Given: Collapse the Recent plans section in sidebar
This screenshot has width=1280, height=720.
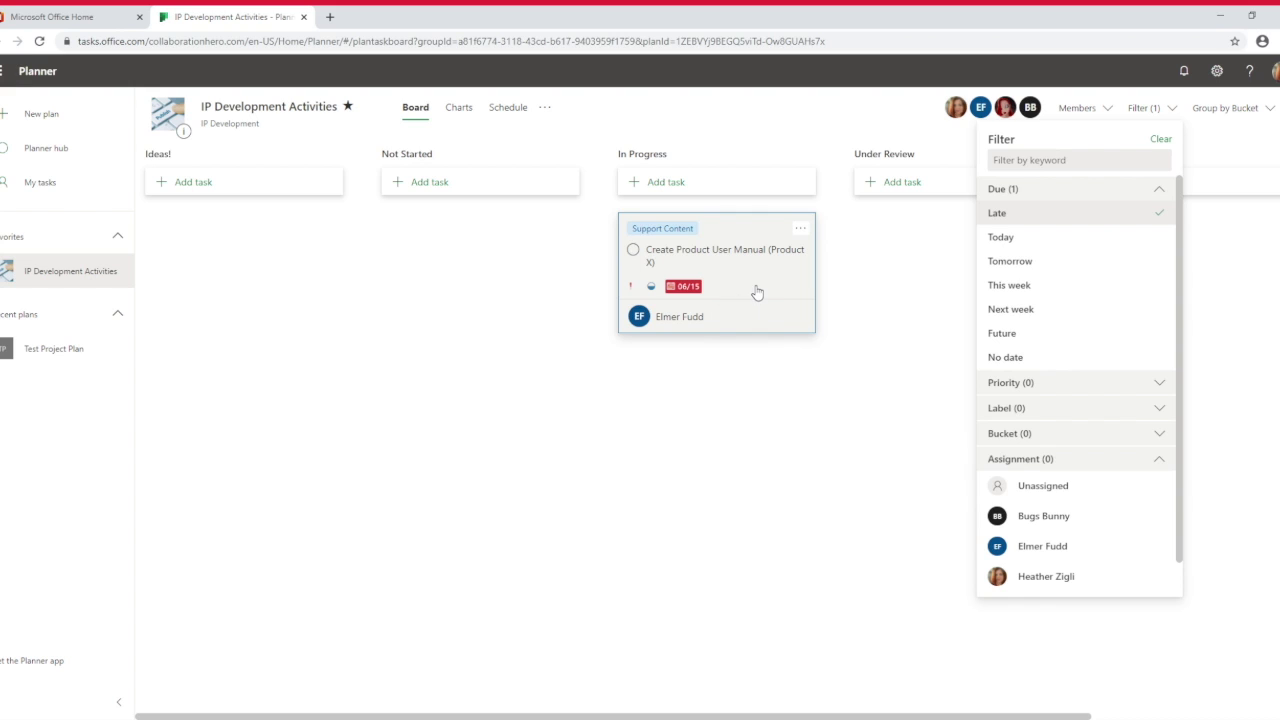Looking at the screenshot, I should (118, 314).
